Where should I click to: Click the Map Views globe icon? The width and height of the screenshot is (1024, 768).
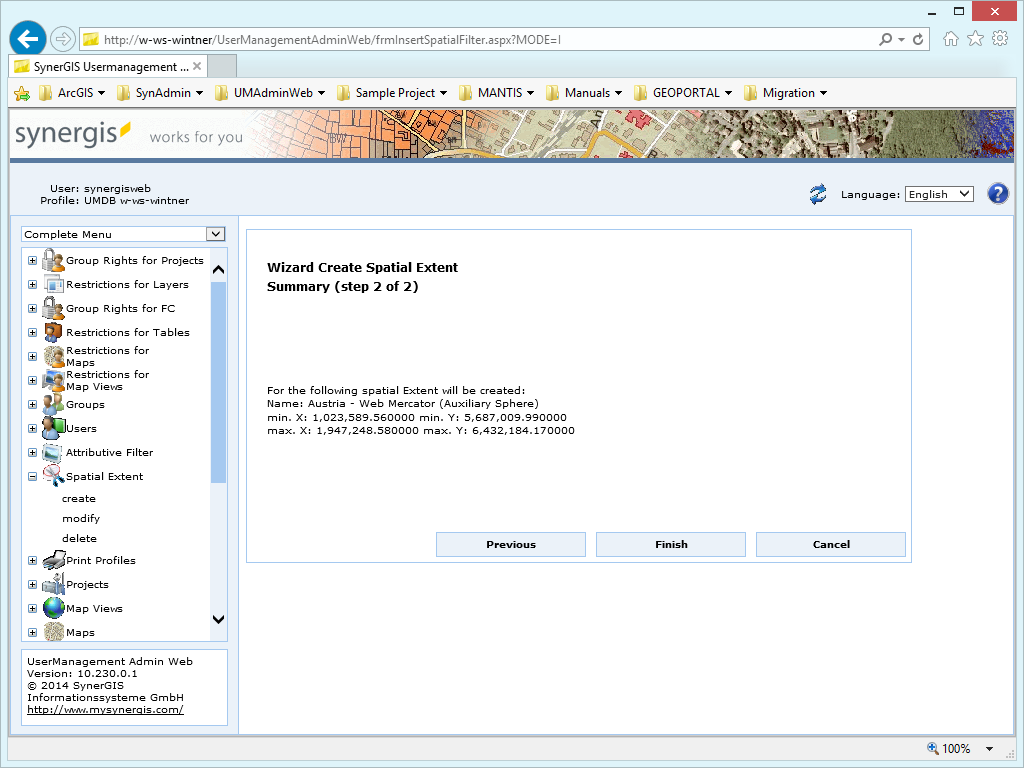[x=52, y=608]
